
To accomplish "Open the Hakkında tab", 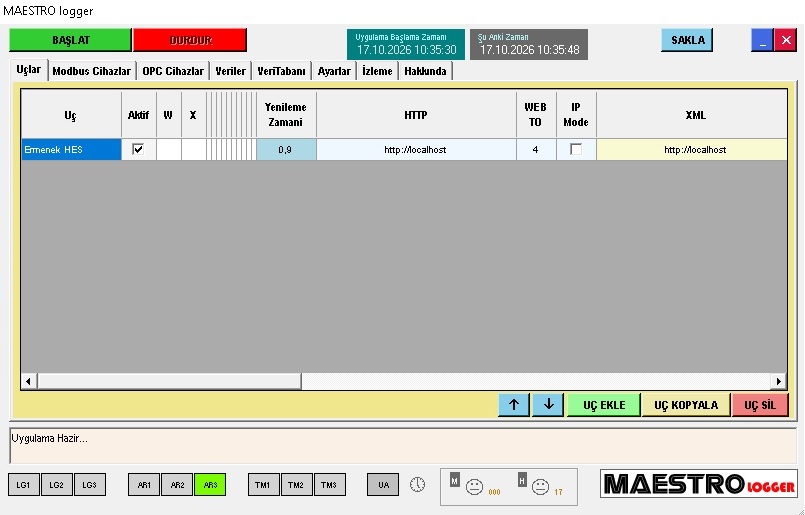I will click(x=425, y=71).
